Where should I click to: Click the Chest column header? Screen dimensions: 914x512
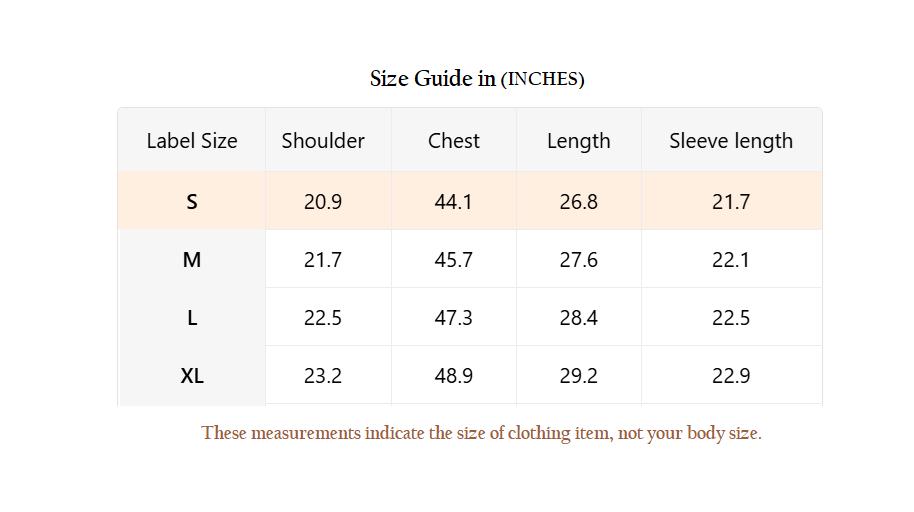(454, 141)
